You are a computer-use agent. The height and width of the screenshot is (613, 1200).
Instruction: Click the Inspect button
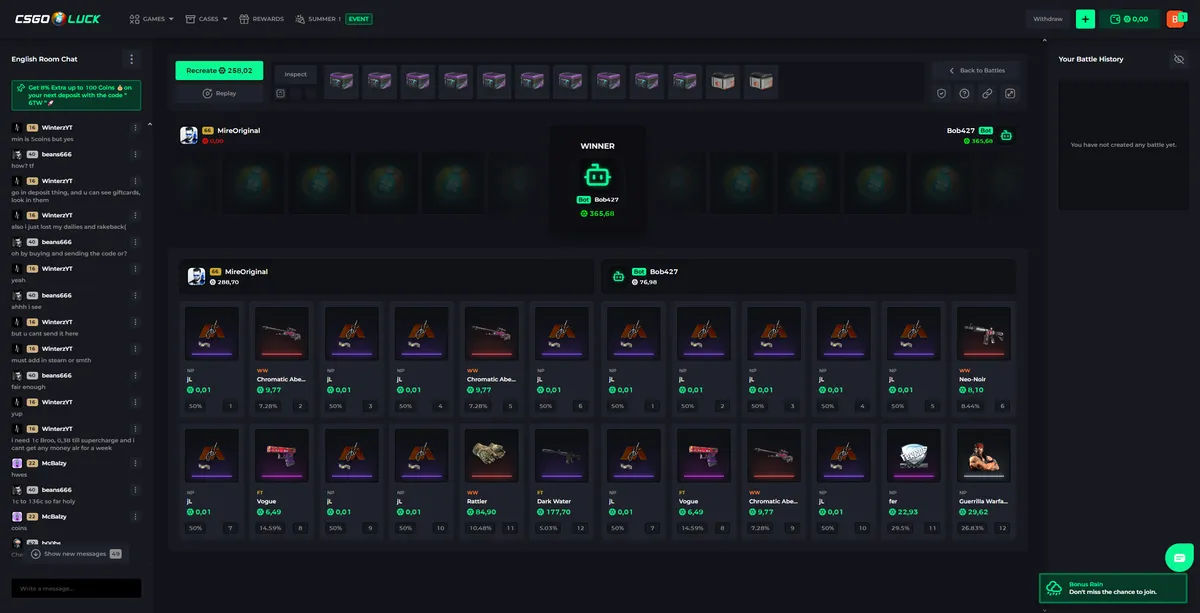tap(295, 74)
